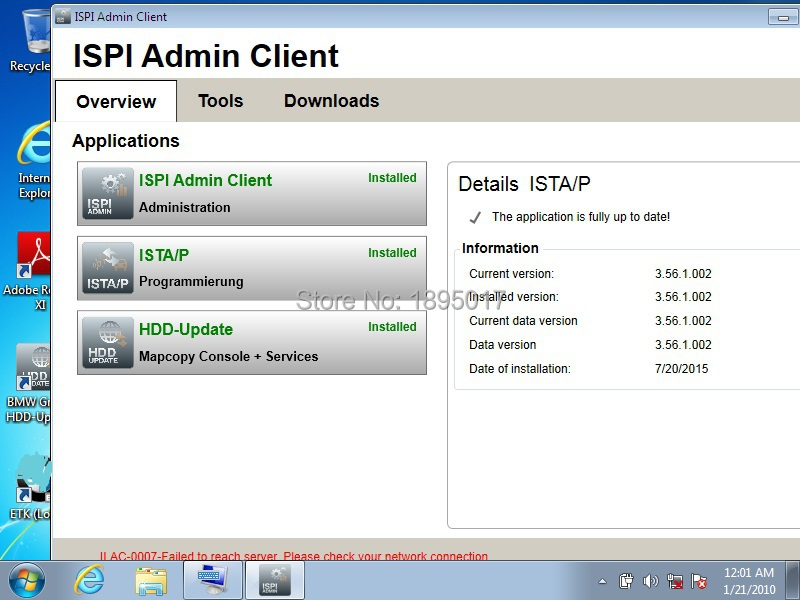
Task: Switch to the Overview tab
Action: [116, 102]
